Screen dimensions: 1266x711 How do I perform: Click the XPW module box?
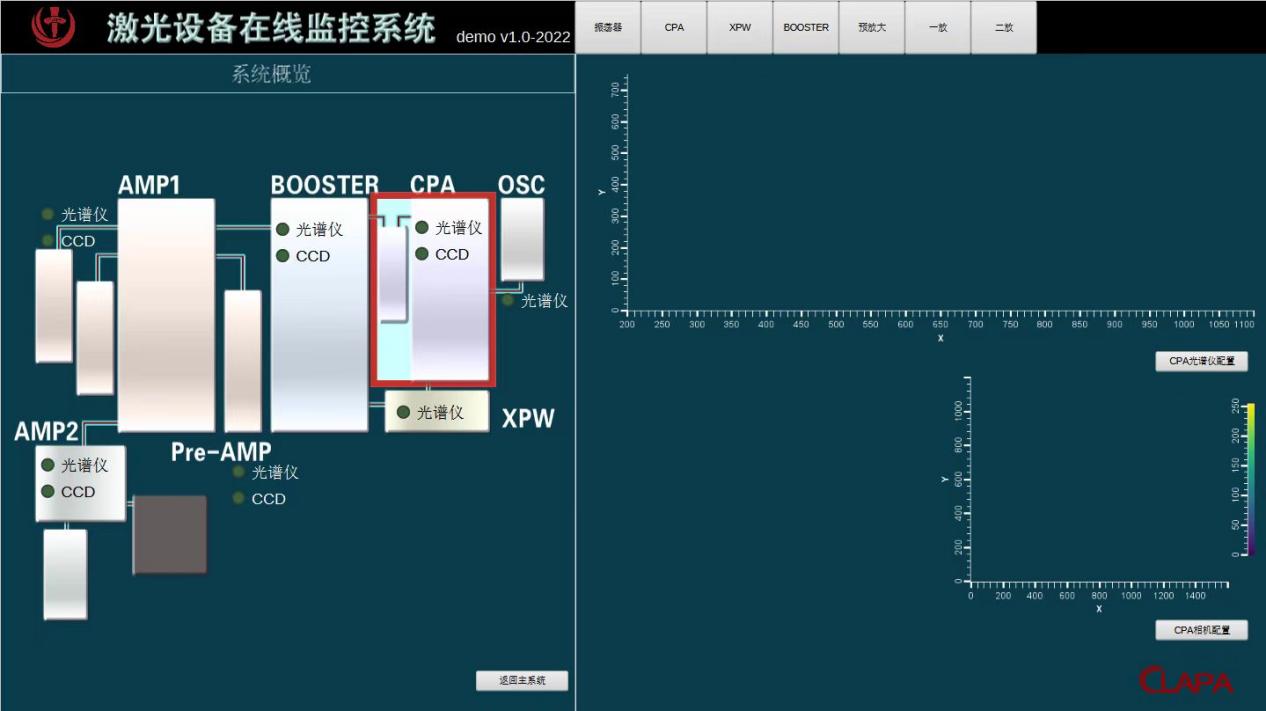point(437,412)
